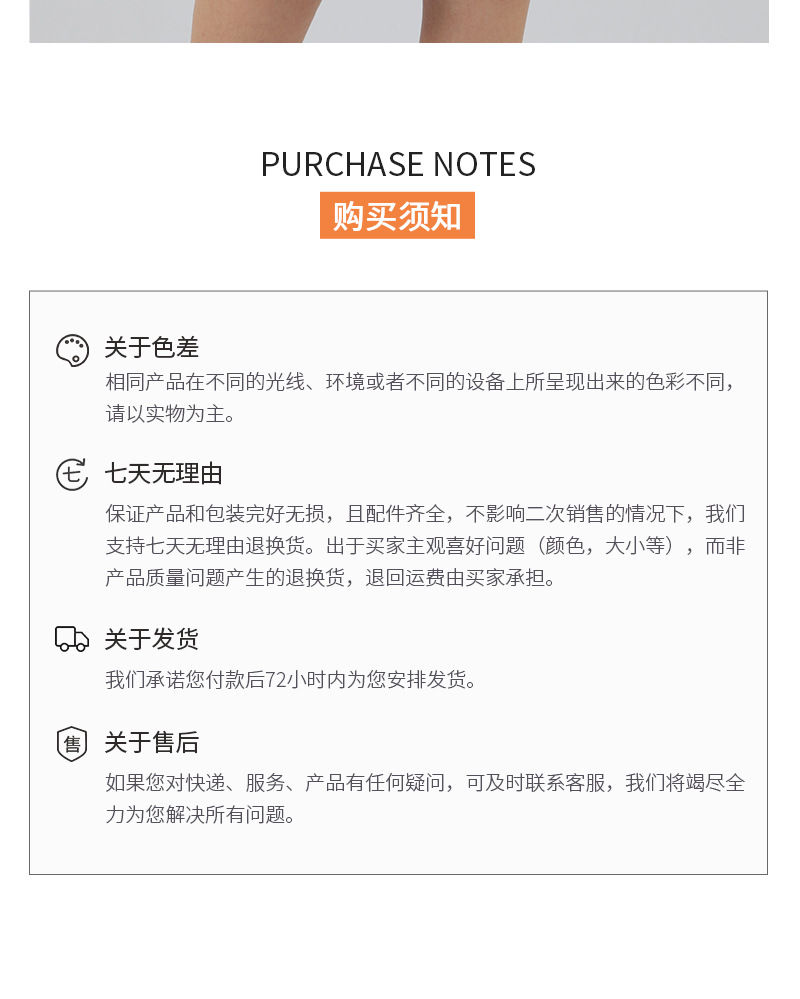Click the delivery truck icon

coord(72,639)
